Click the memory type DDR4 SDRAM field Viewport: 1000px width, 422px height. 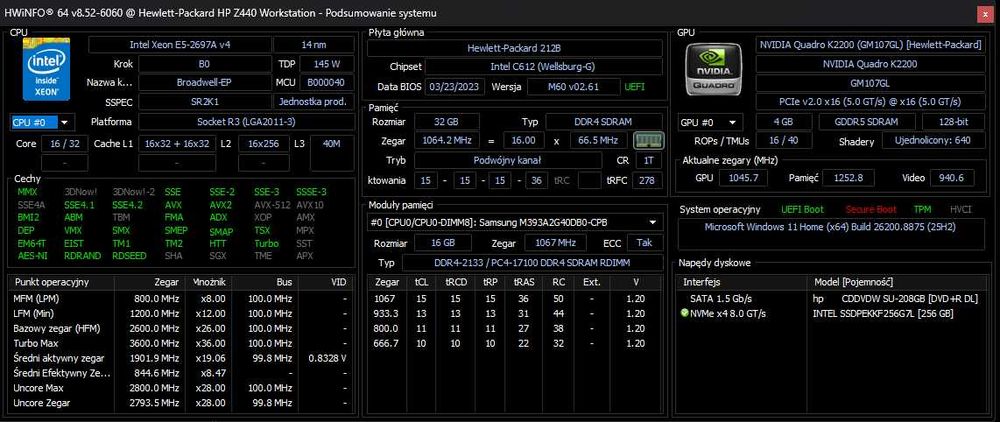point(603,121)
